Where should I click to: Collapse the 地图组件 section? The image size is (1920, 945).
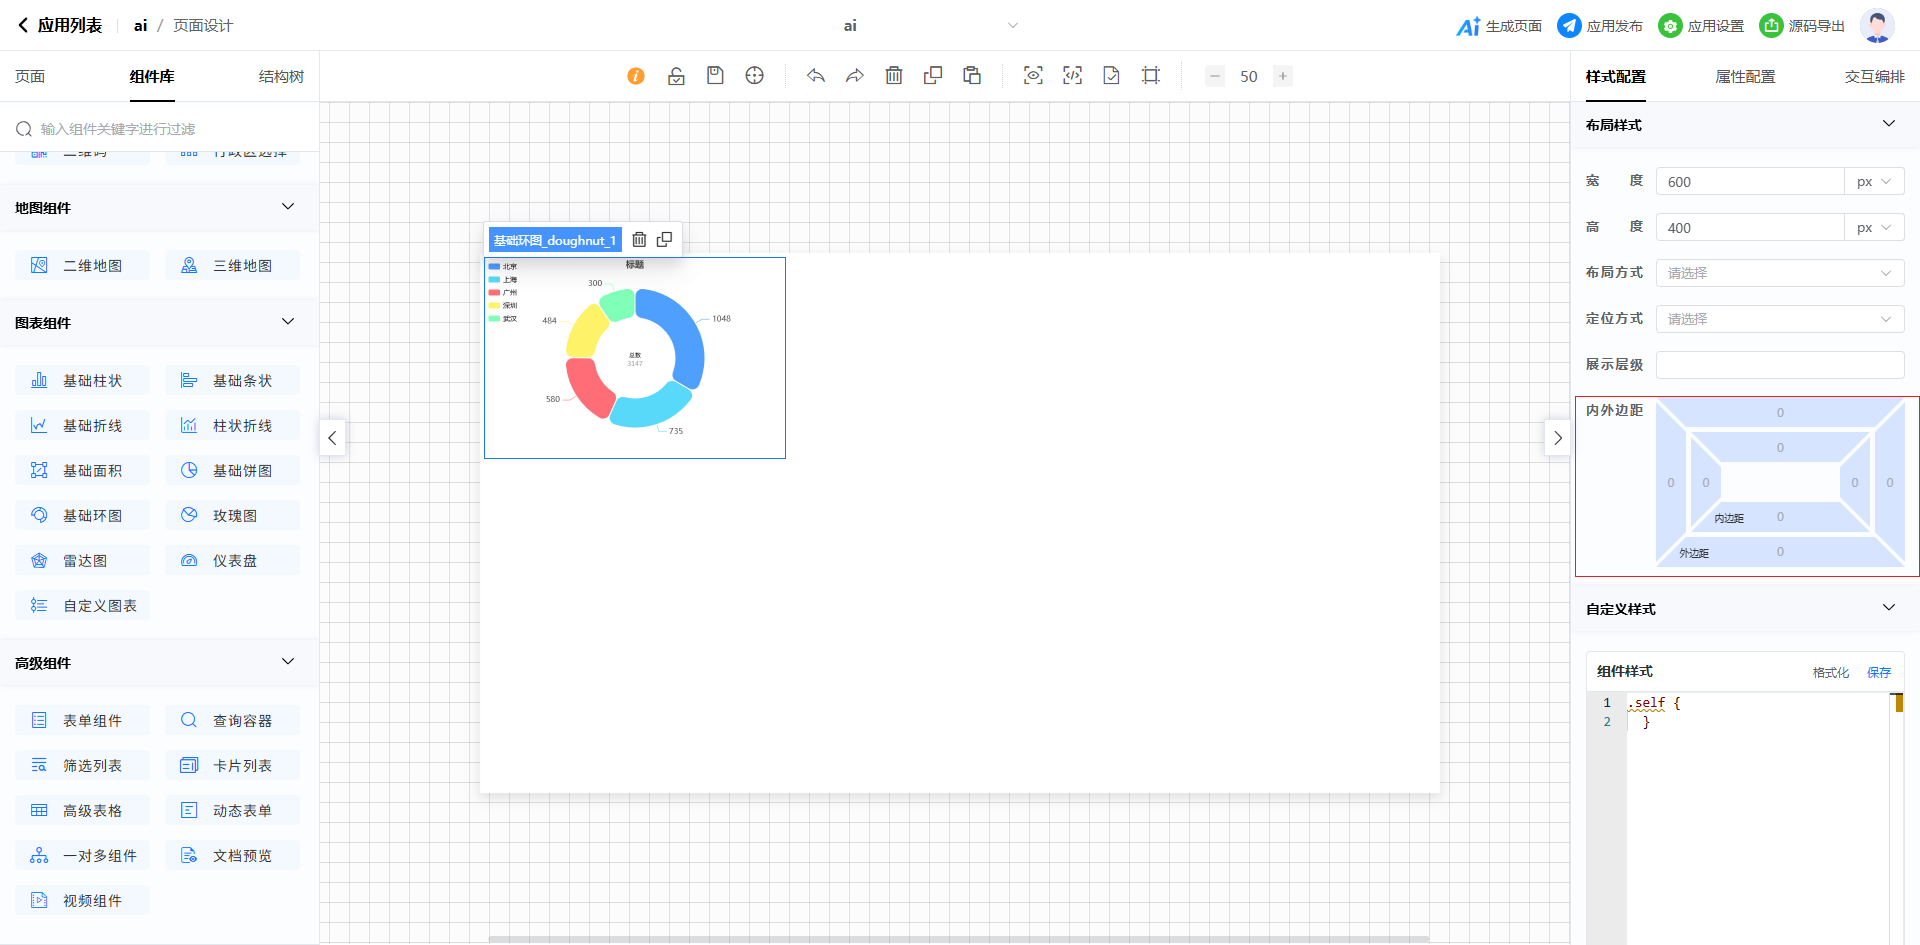[288, 207]
